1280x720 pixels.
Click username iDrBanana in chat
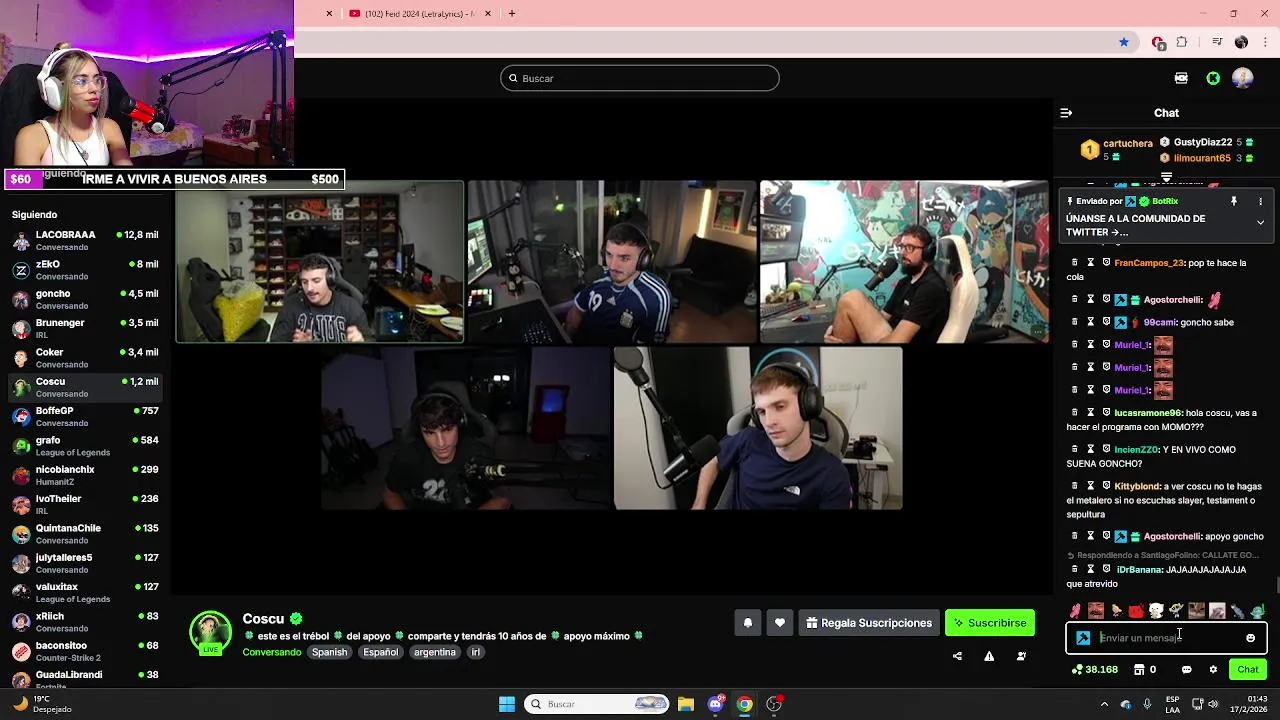(1139, 570)
